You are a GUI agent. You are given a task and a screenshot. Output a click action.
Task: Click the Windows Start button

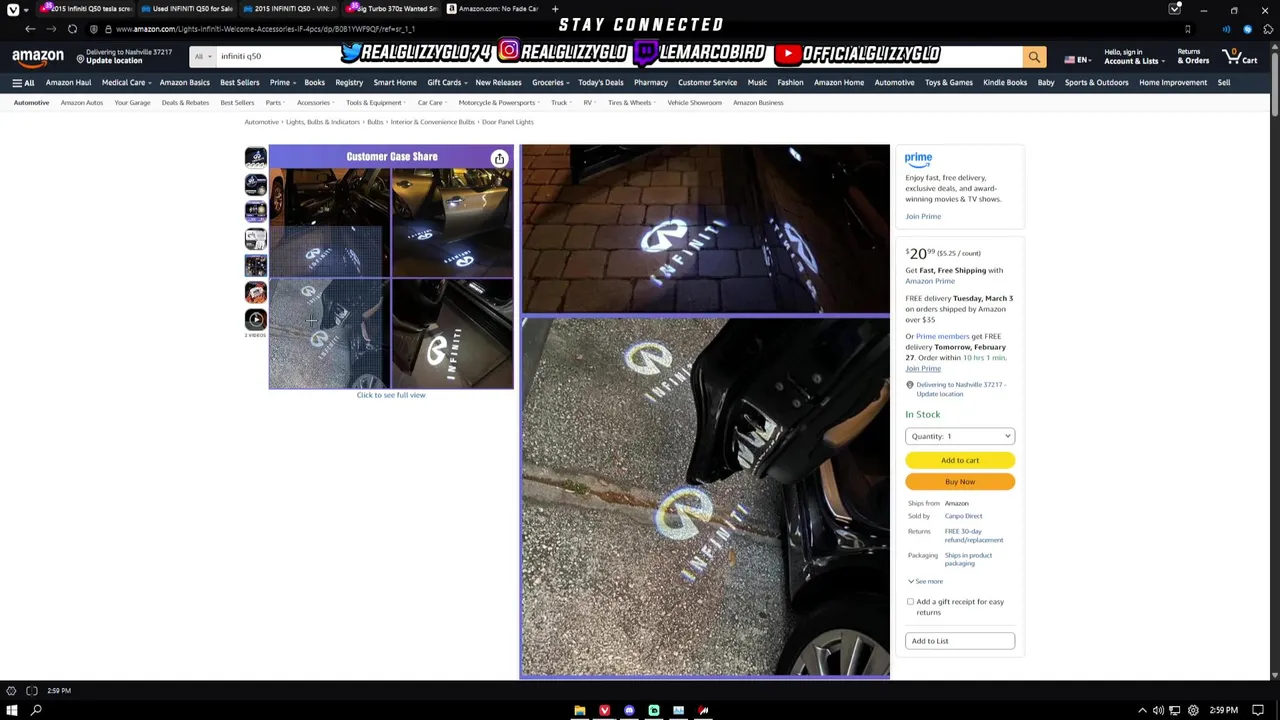pyautogui.click(x=12, y=710)
